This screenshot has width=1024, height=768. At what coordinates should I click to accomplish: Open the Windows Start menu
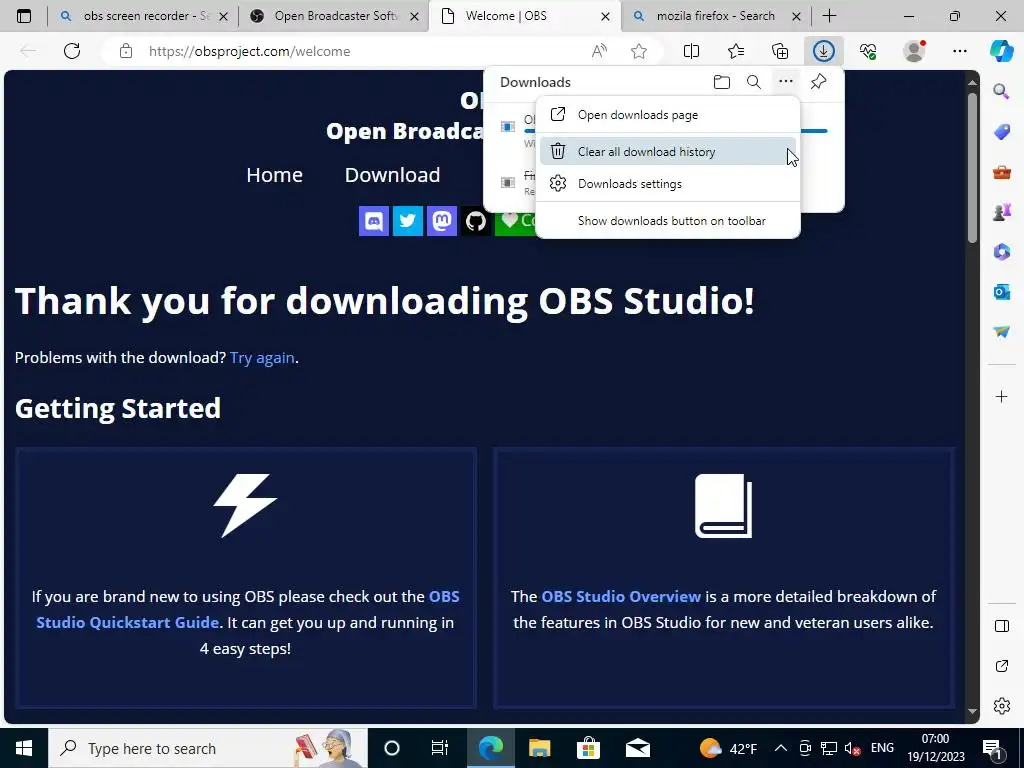(24, 748)
